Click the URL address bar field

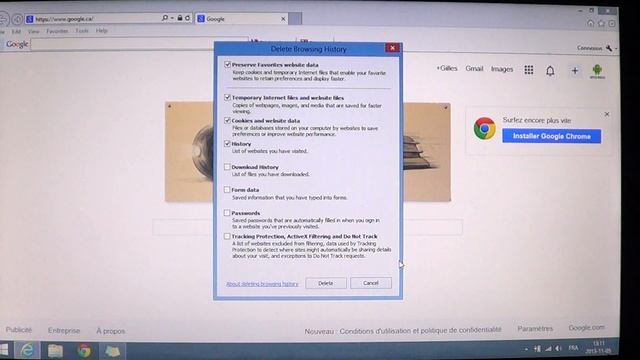click(x=93, y=19)
